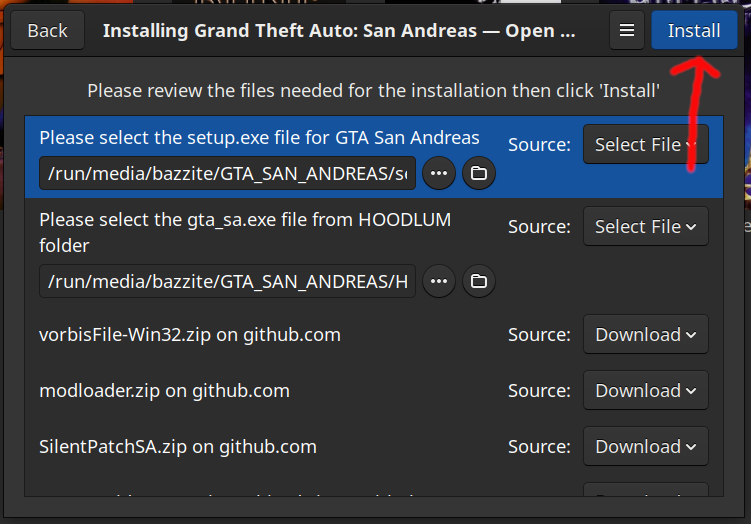This screenshot has width=751, height=524.
Task: Click the setup.exe file path field
Action: click(228, 173)
